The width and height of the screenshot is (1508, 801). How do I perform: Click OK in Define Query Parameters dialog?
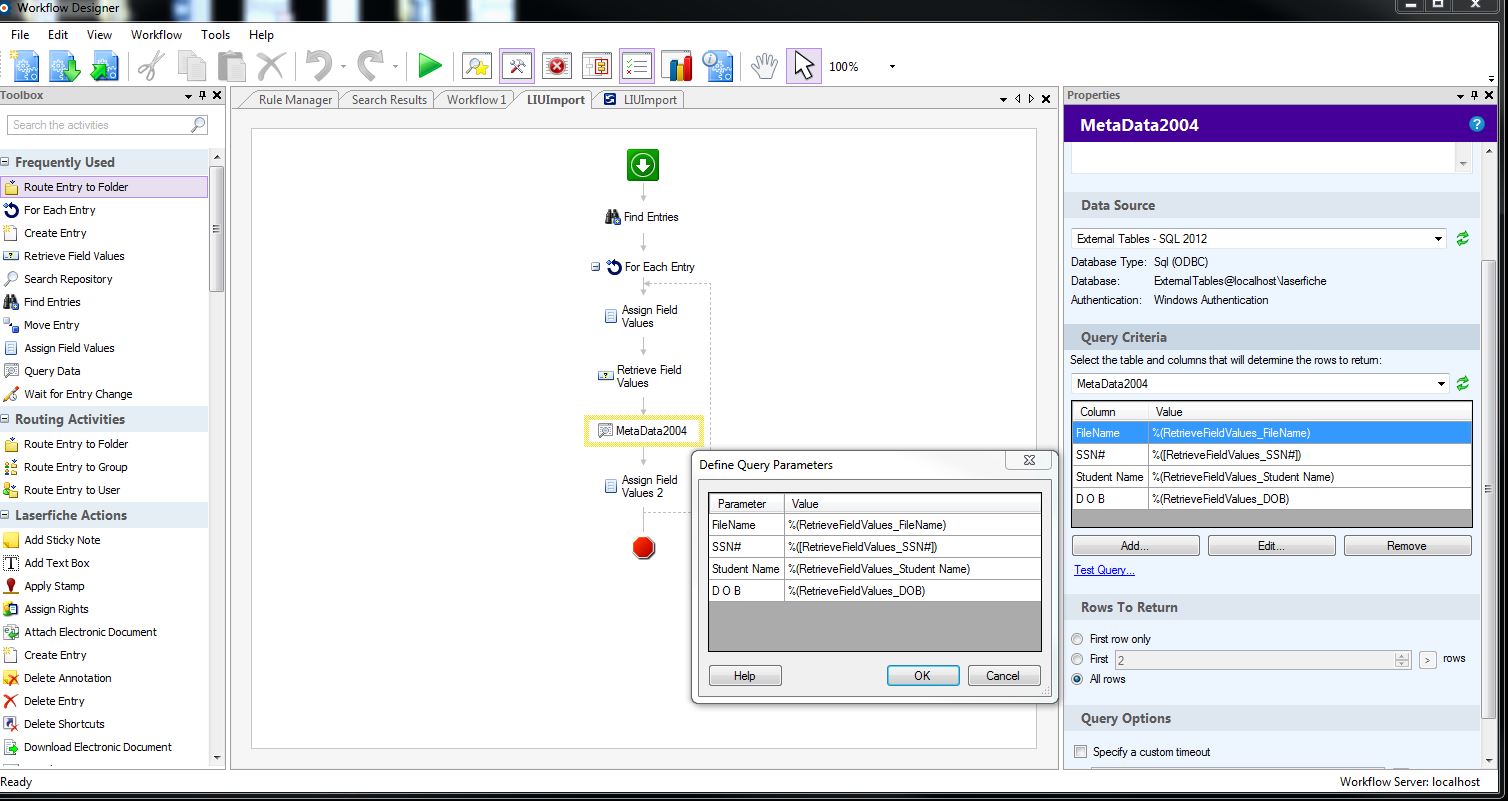click(922, 676)
